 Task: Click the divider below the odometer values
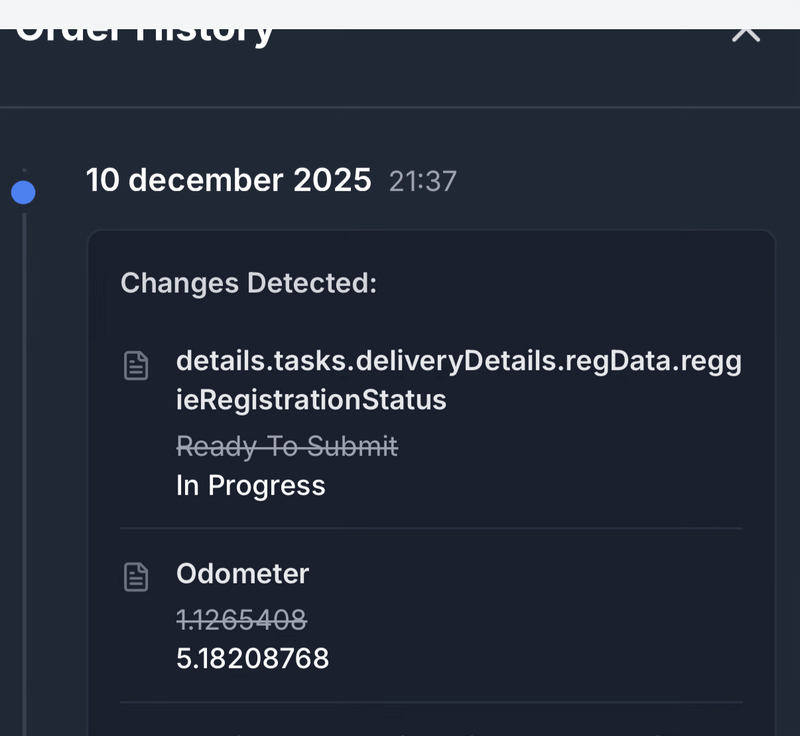430,702
